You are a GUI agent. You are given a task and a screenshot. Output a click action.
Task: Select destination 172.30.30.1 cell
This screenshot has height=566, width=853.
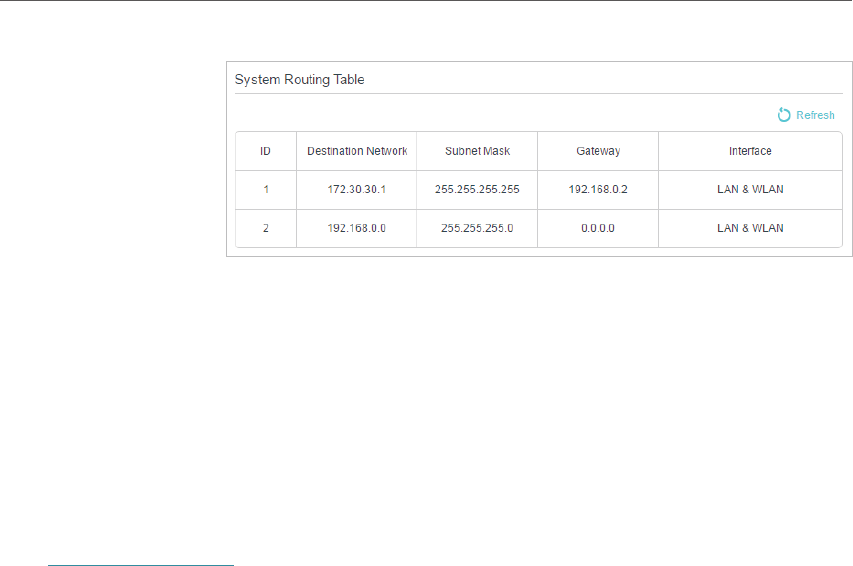pos(357,190)
